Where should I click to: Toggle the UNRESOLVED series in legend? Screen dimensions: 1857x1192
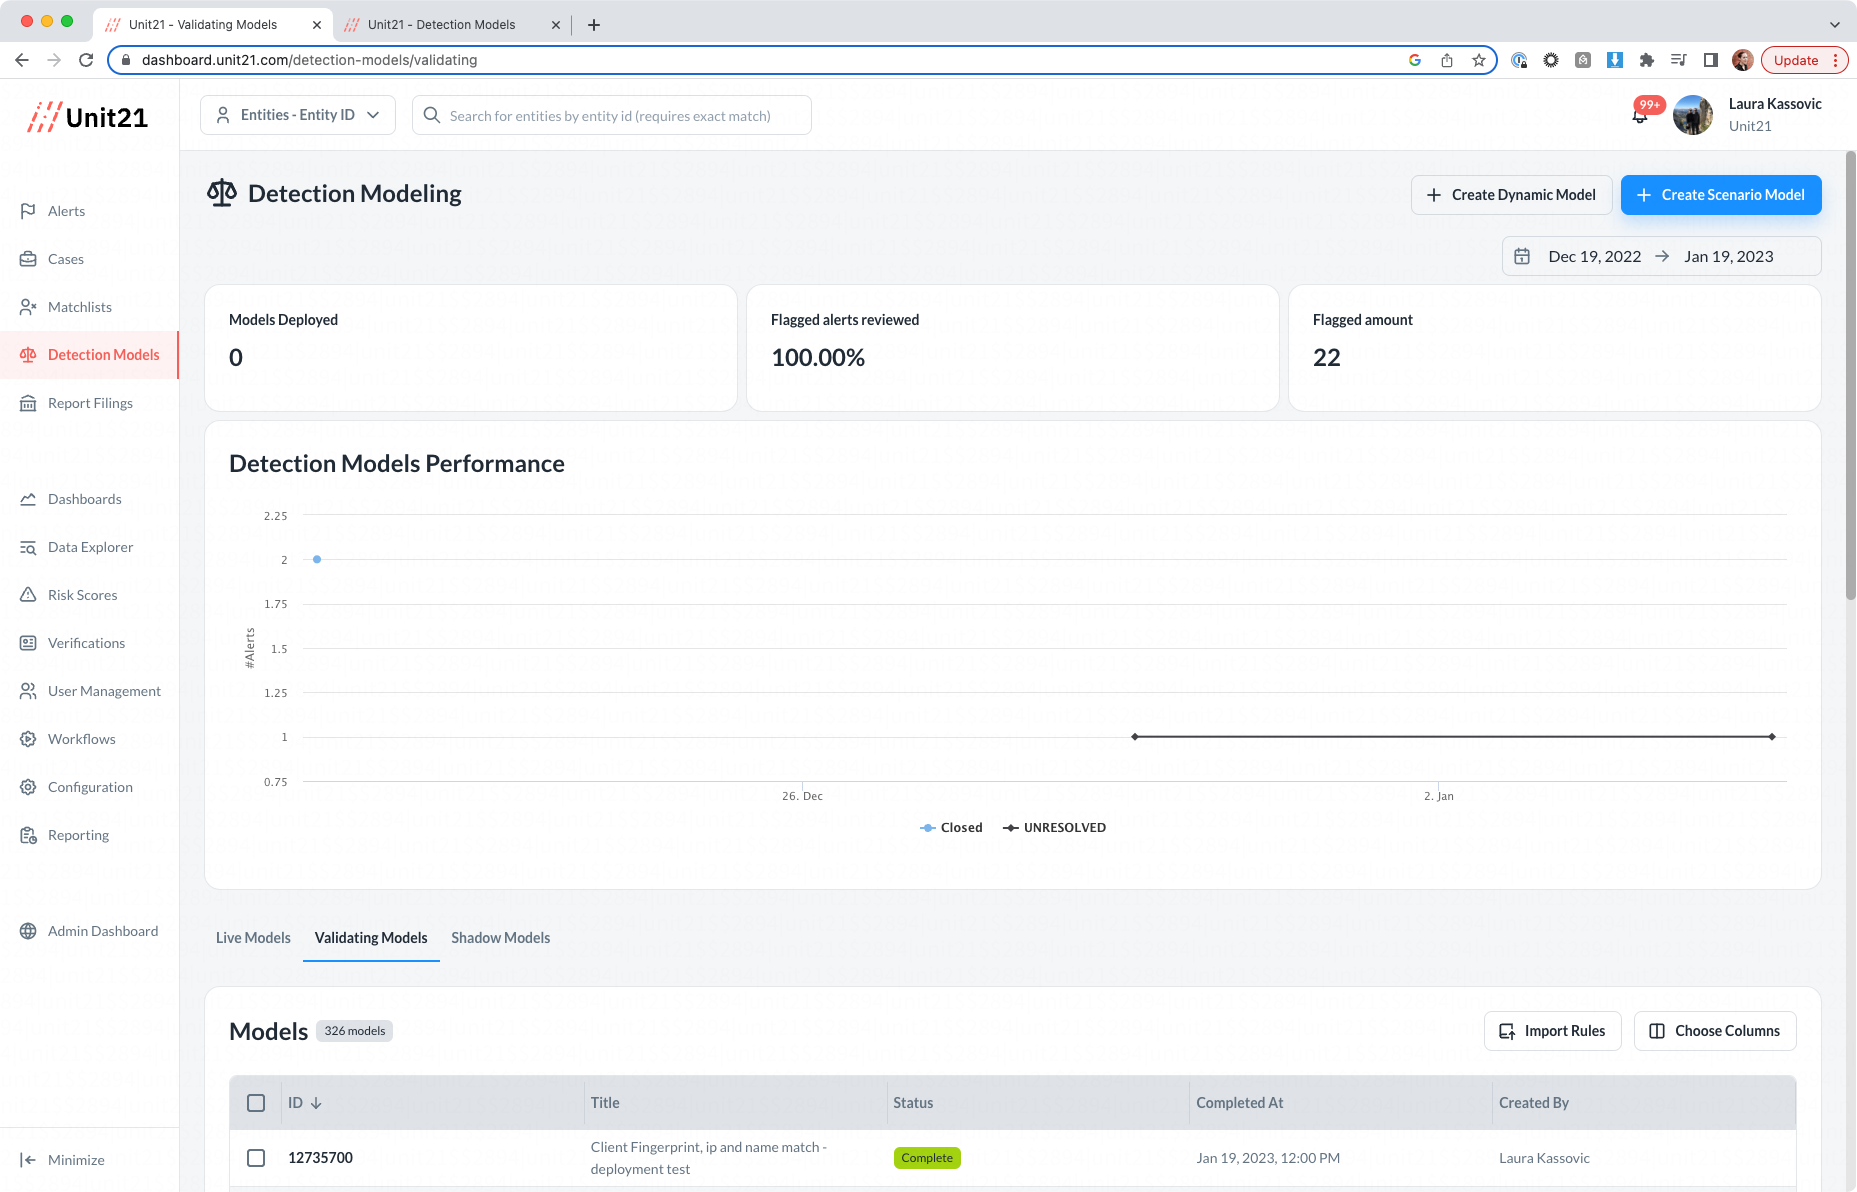pos(1055,828)
